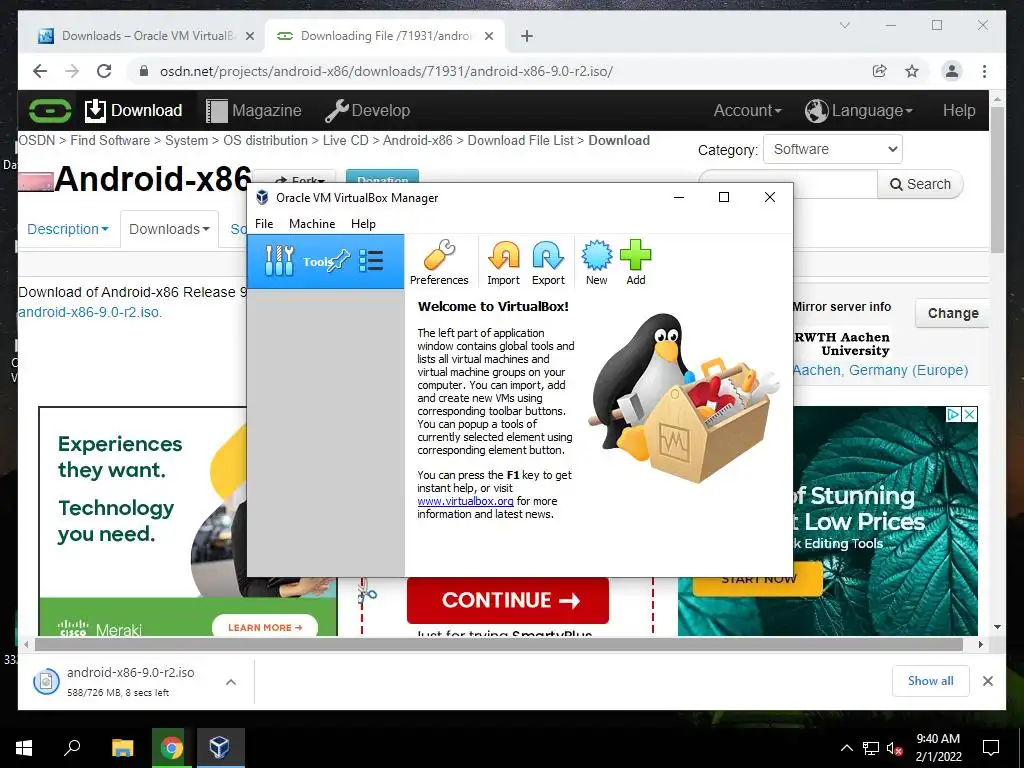This screenshot has width=1024, height=768.
Task: Click OS distribution breadcrumb link
Action: coord(265,140)
